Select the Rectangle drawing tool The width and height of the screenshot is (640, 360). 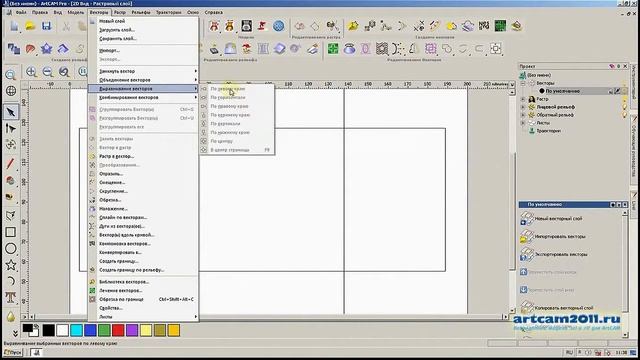[x=11, y=232]
